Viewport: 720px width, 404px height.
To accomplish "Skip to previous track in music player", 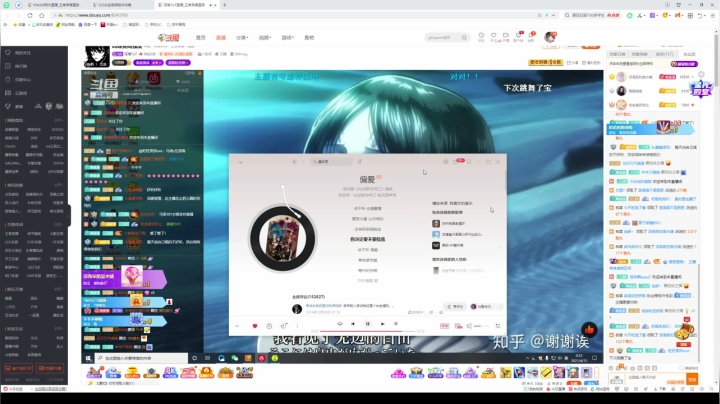I will click(353, 324).
